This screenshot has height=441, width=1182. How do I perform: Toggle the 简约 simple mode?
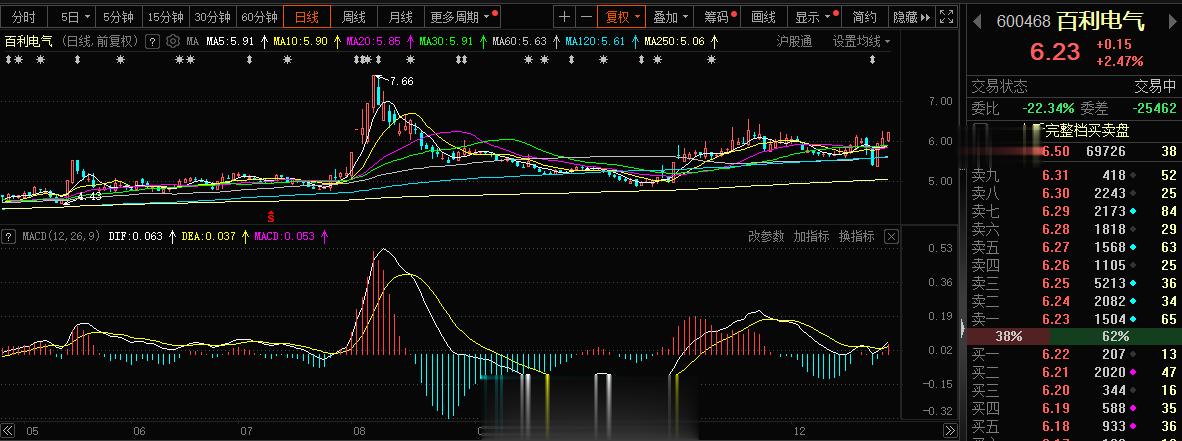coord(864,17)
